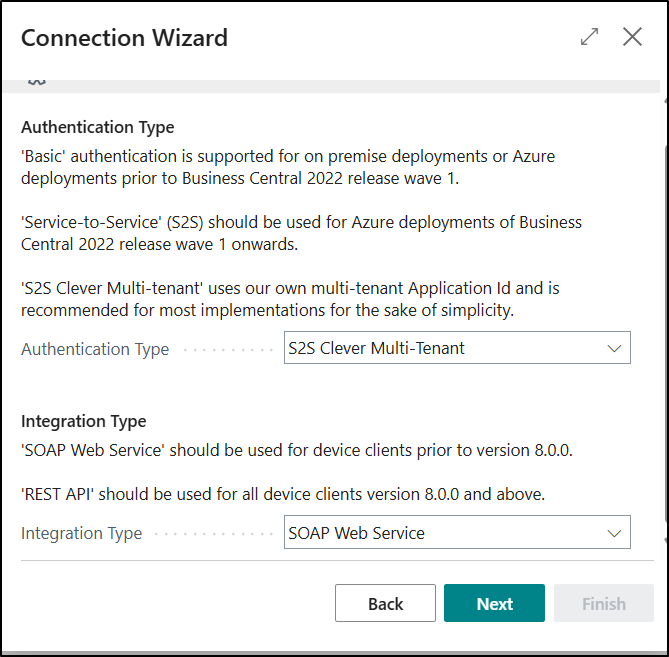Screen dimensions: 669x657
Task: Click the 'SOAP Web Service' description sentence
Action: click(296, 450)
